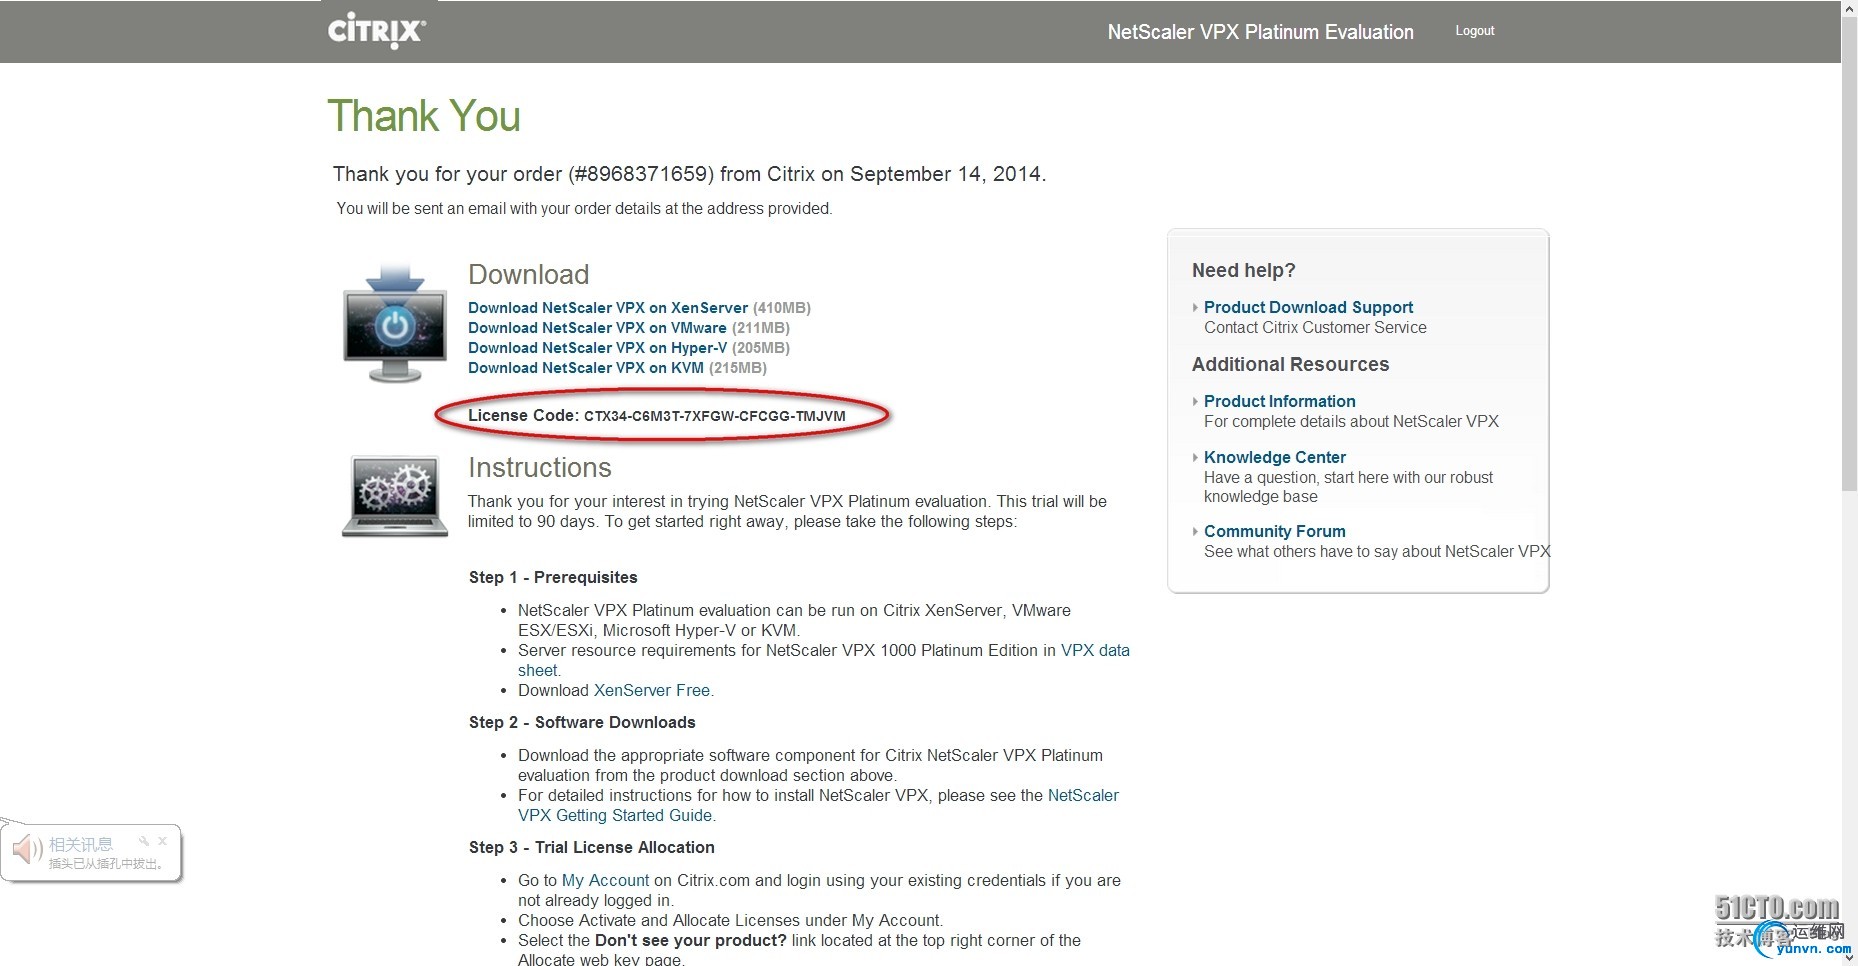
Task: Click NetScaler VPX Platinum Evaluation header title
Action: click(x=1260, y=32)
